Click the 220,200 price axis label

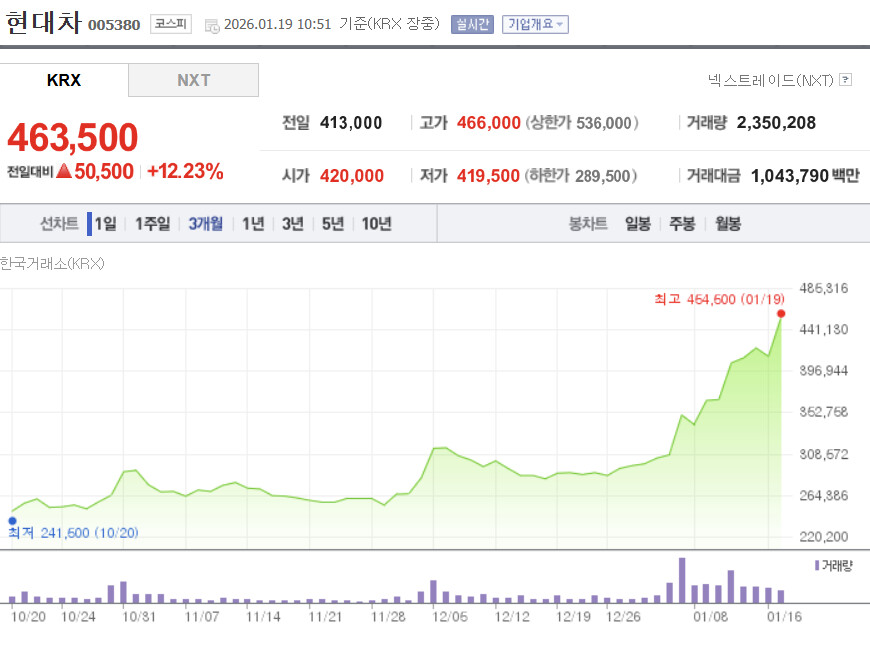tap(824, 536)
